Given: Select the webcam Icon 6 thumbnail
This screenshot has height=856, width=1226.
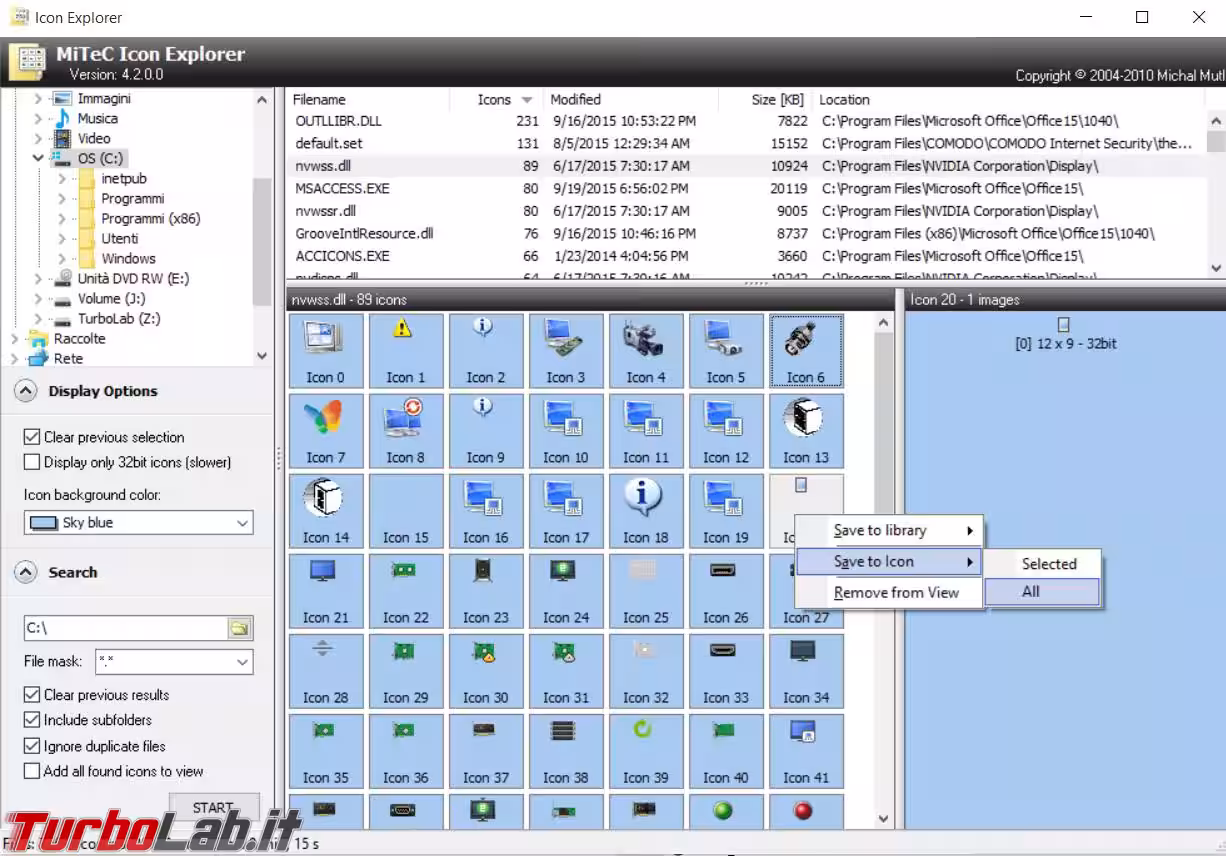Looking at the screenshot, I should coord(806,350).
